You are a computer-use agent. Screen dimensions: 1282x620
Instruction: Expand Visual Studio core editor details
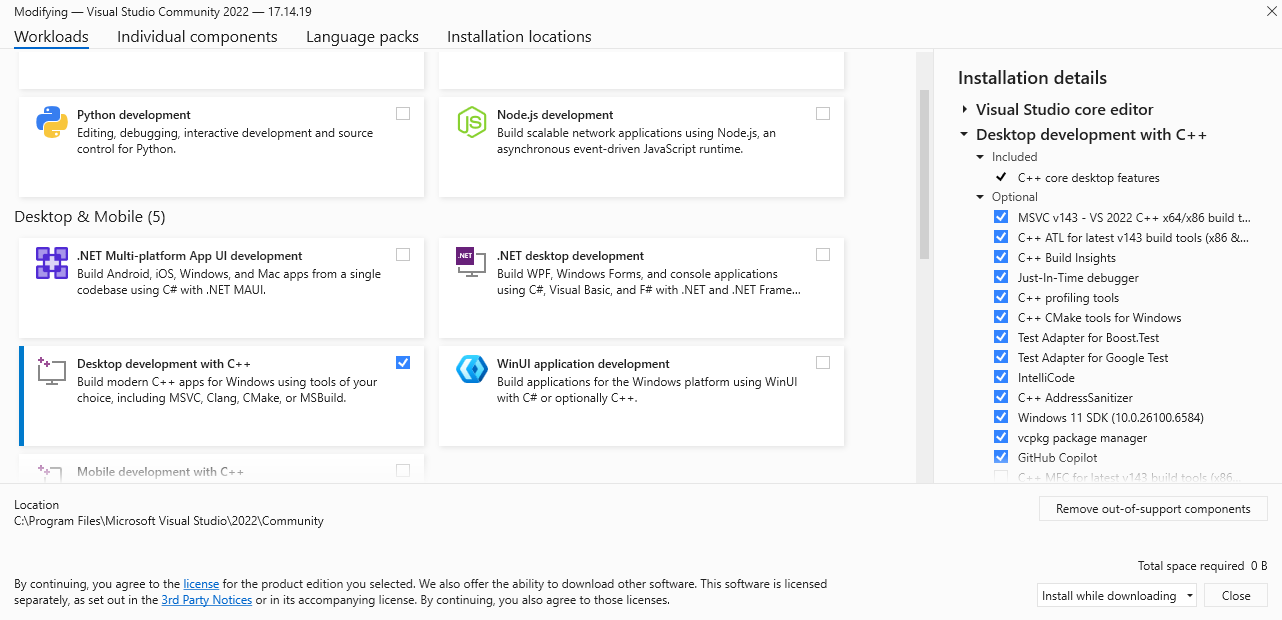[x=963, y=109]
